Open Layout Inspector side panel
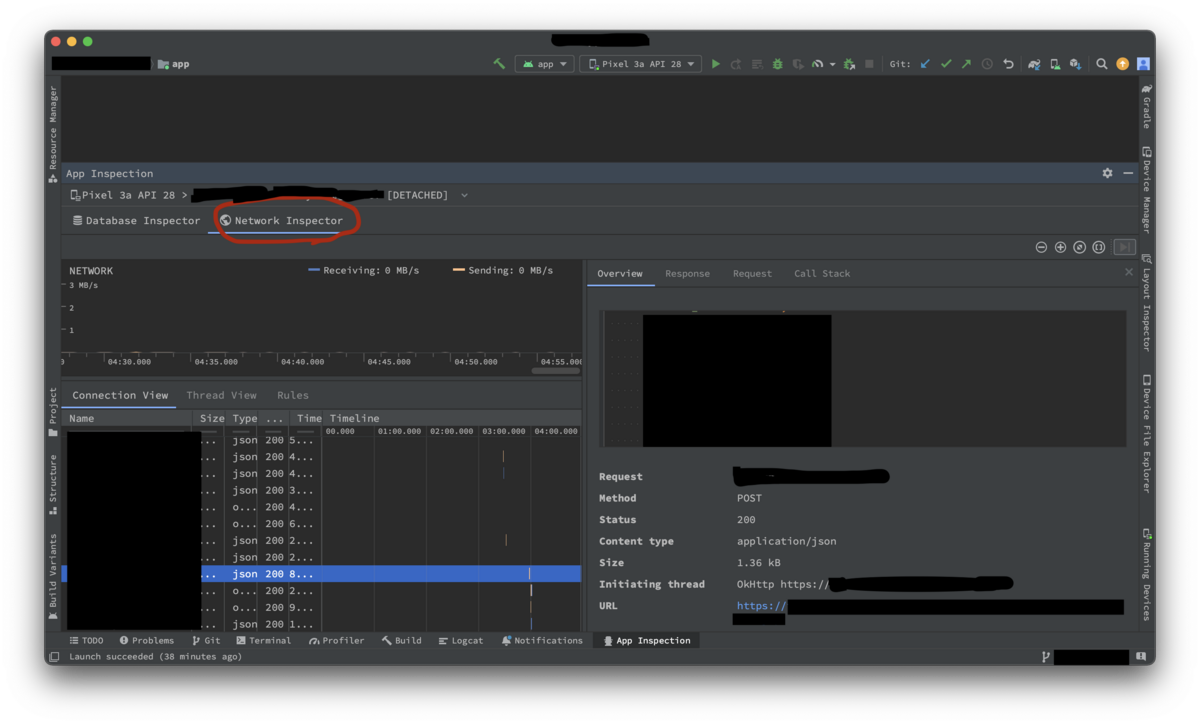Image resolution: width=1200 pixels, height=724 pixels. [x=1146, y=303]
